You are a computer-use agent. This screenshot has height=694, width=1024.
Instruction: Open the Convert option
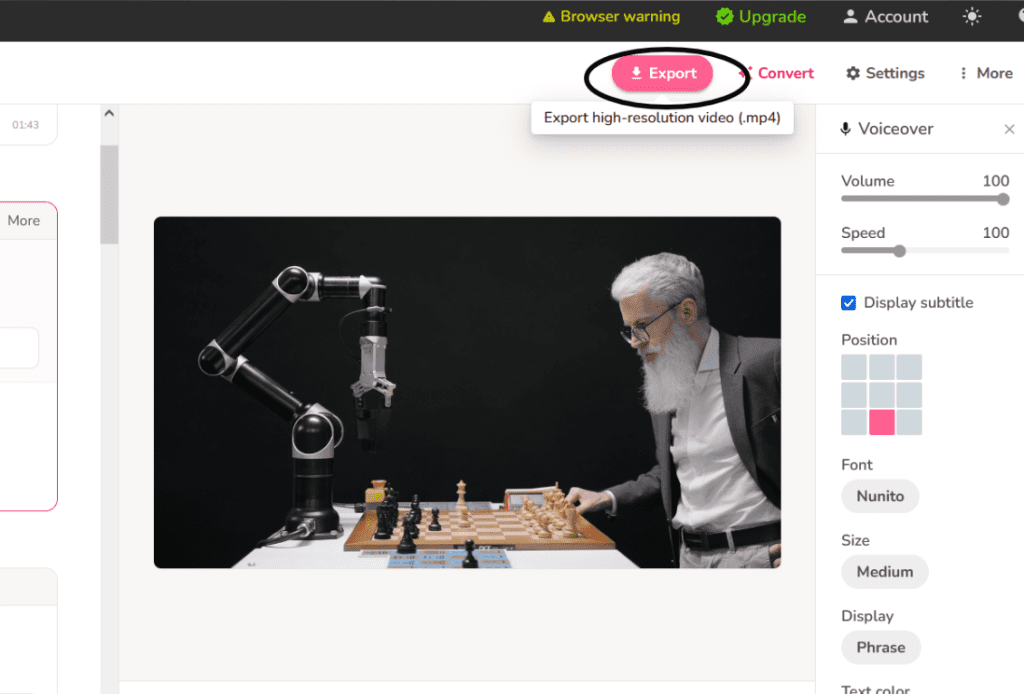[777, 73]
